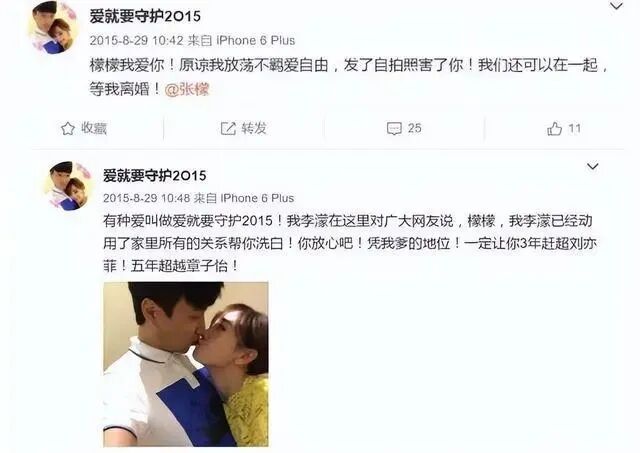Like the first post with thumbs-up icon

coord(554,129)
